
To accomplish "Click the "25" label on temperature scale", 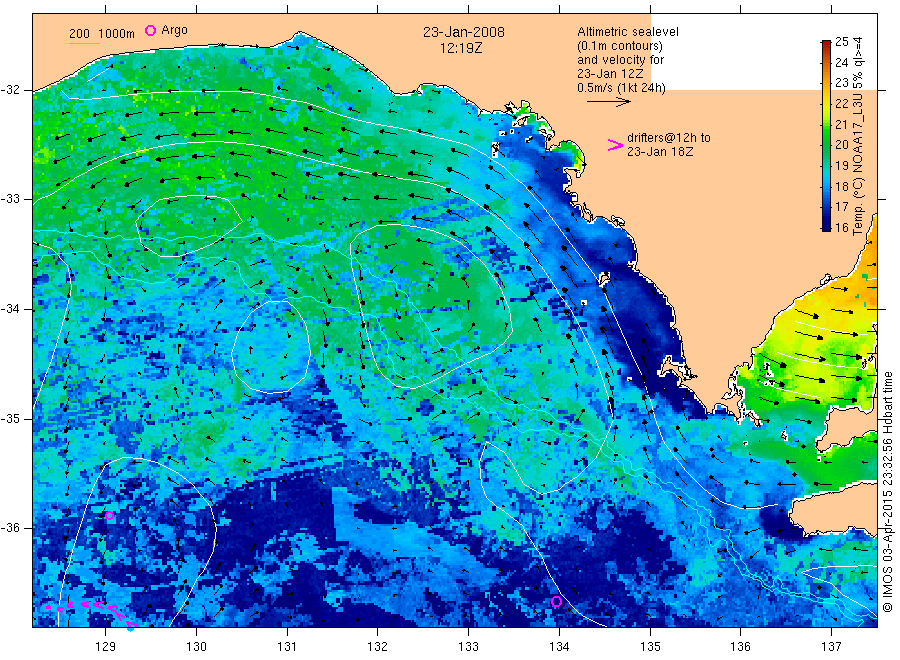I will coord(841,41).
